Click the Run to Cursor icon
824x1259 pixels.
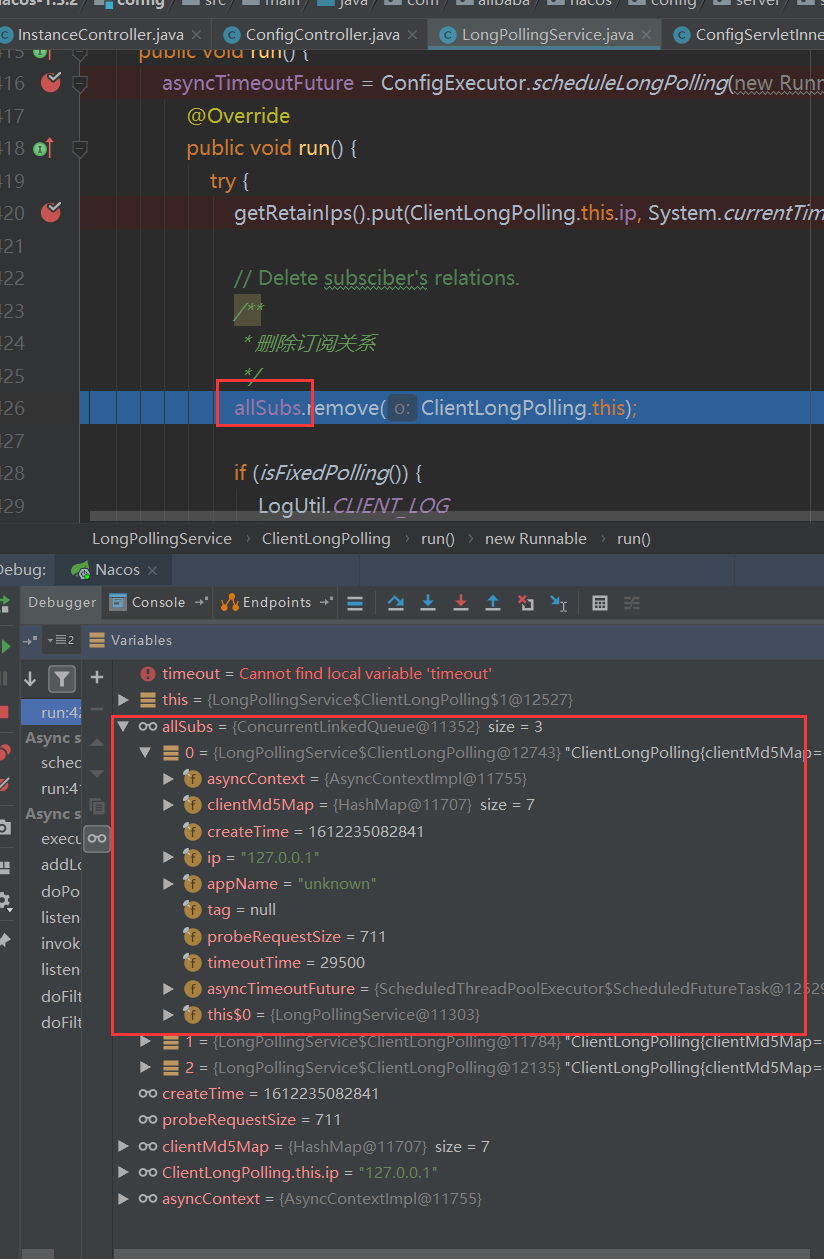click(559, 603)
